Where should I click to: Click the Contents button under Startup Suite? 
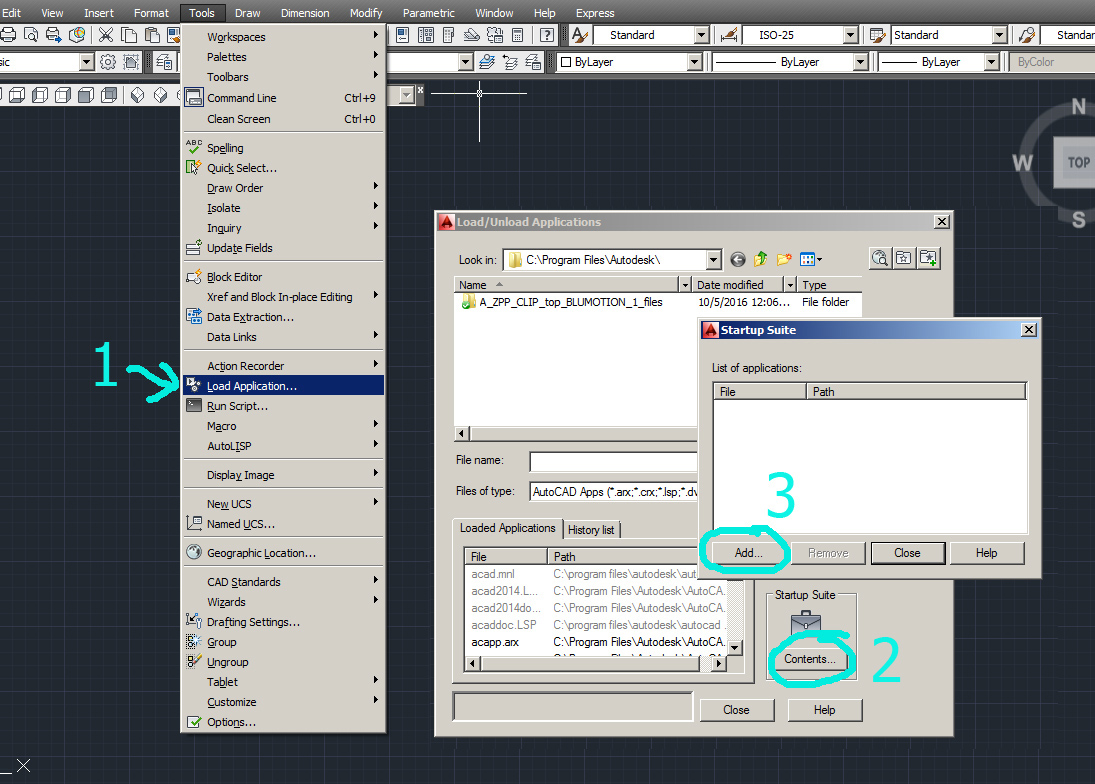coord(809,659)
